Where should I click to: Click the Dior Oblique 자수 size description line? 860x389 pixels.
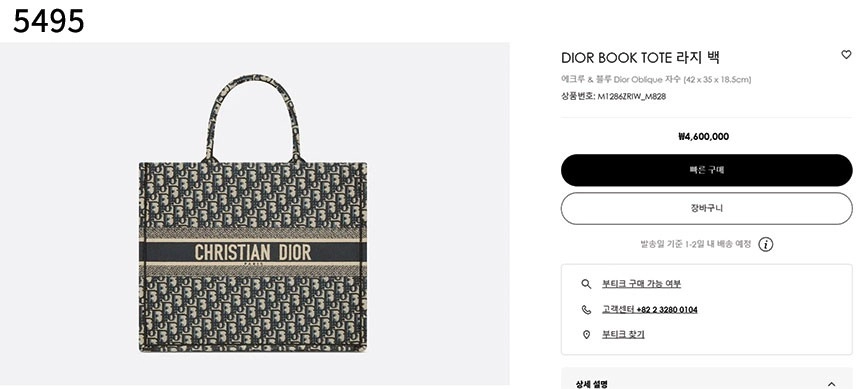tap(656, 80)
